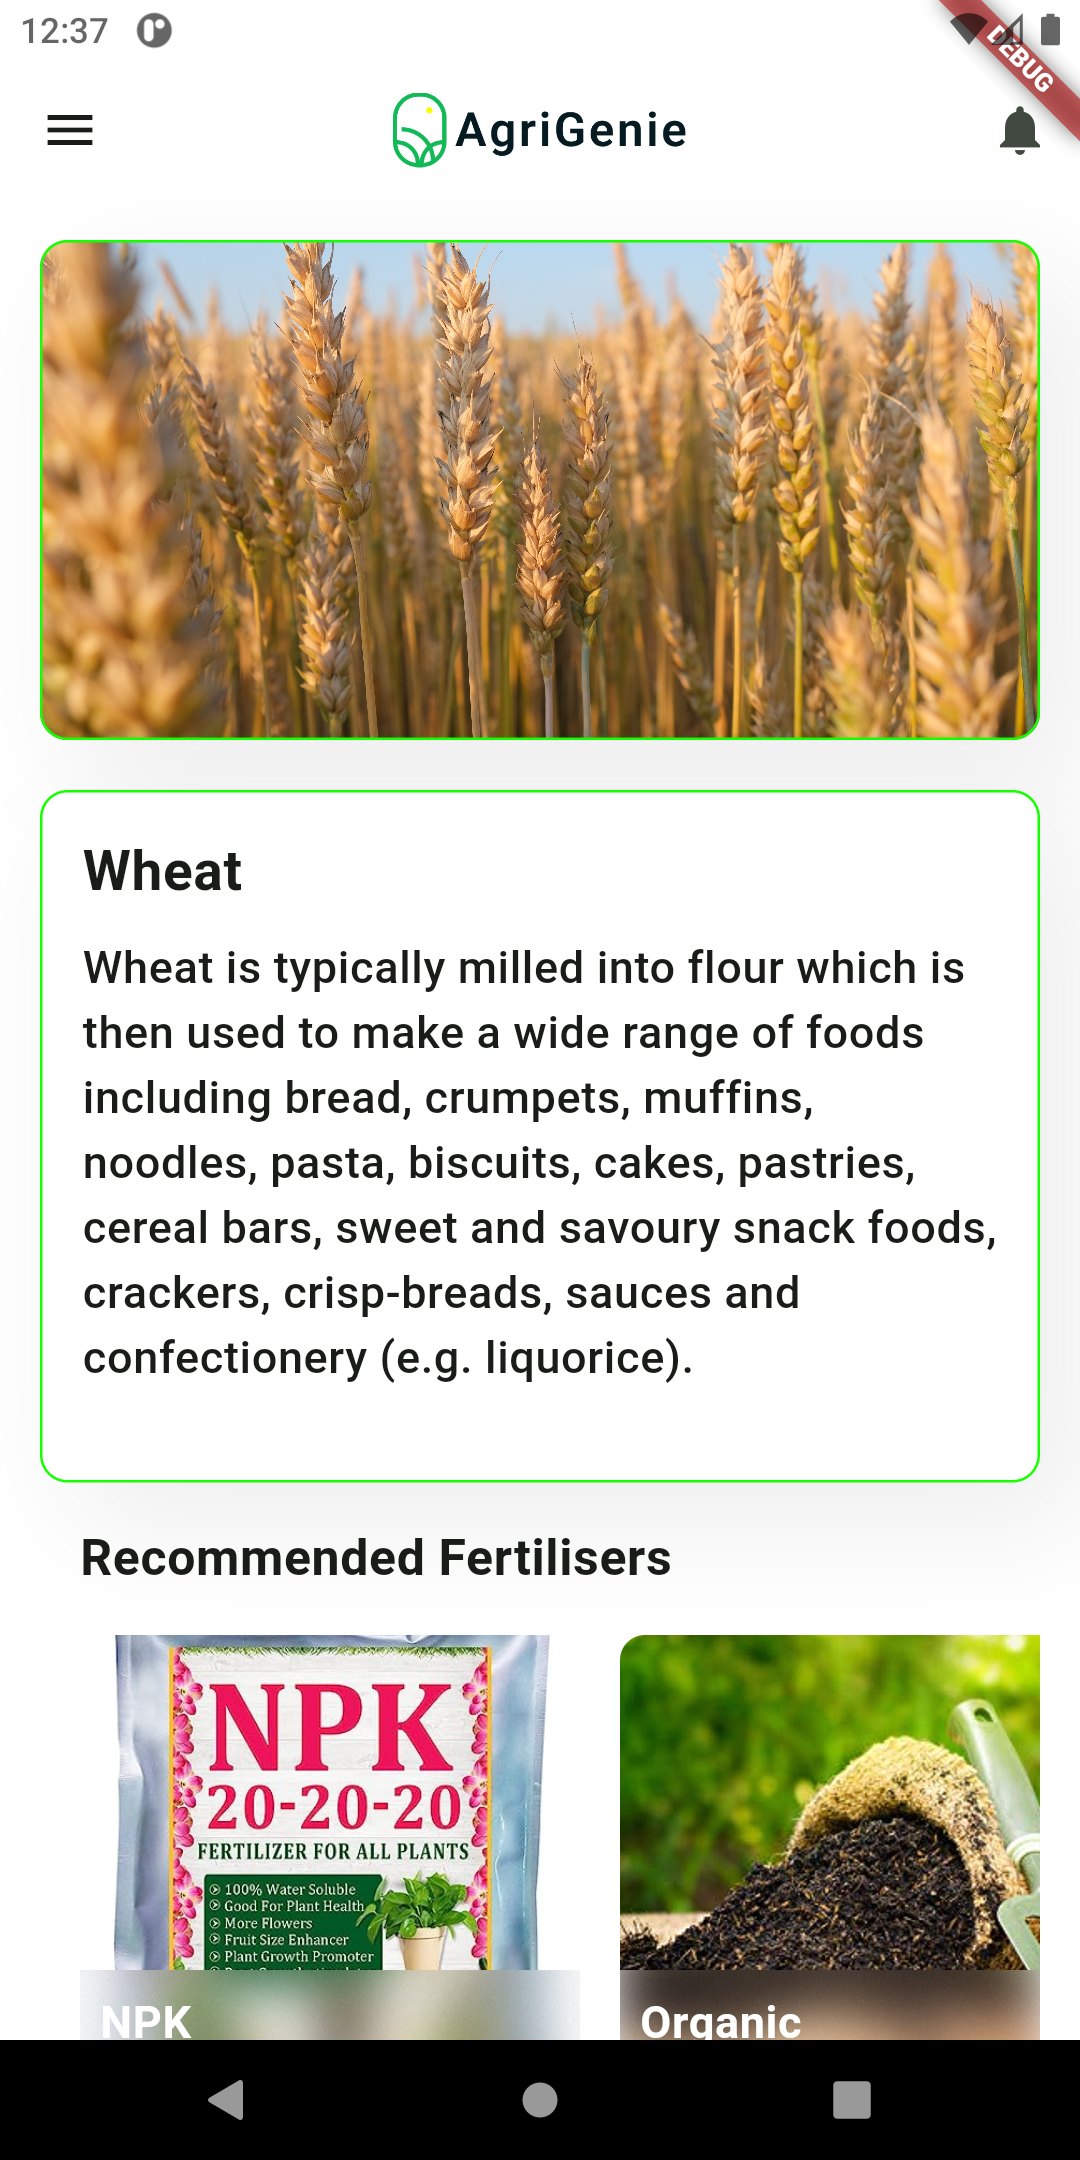This screenshot has width=1080, height=2160.
Task: Open the navigation drawer menu
Action: [70, 130]
